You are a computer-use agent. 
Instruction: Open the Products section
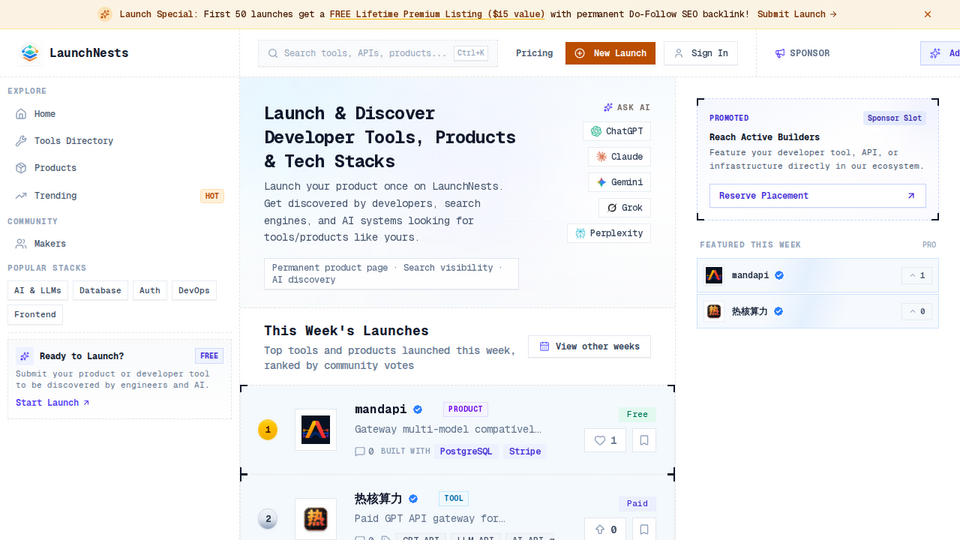(119, 168)
